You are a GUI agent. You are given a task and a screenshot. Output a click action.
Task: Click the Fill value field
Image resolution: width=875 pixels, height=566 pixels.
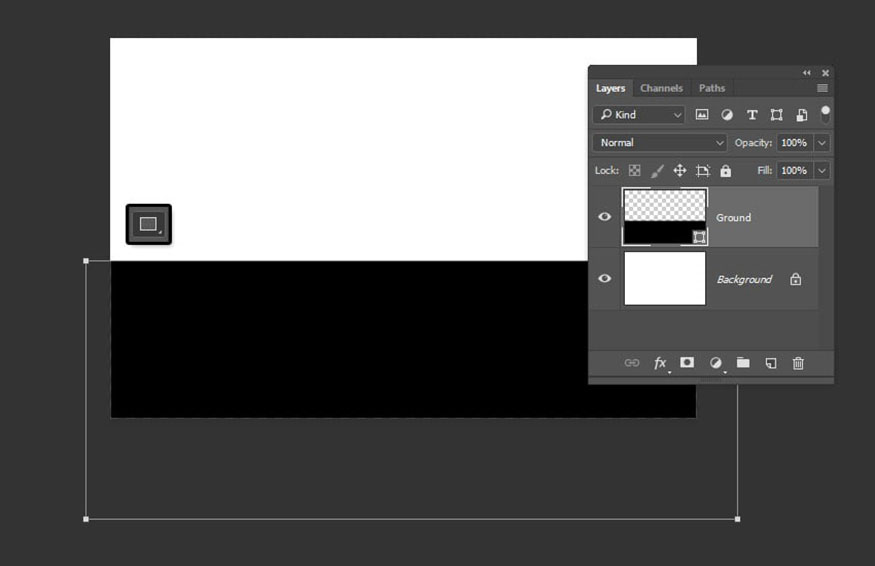click(x=795, y=171)
